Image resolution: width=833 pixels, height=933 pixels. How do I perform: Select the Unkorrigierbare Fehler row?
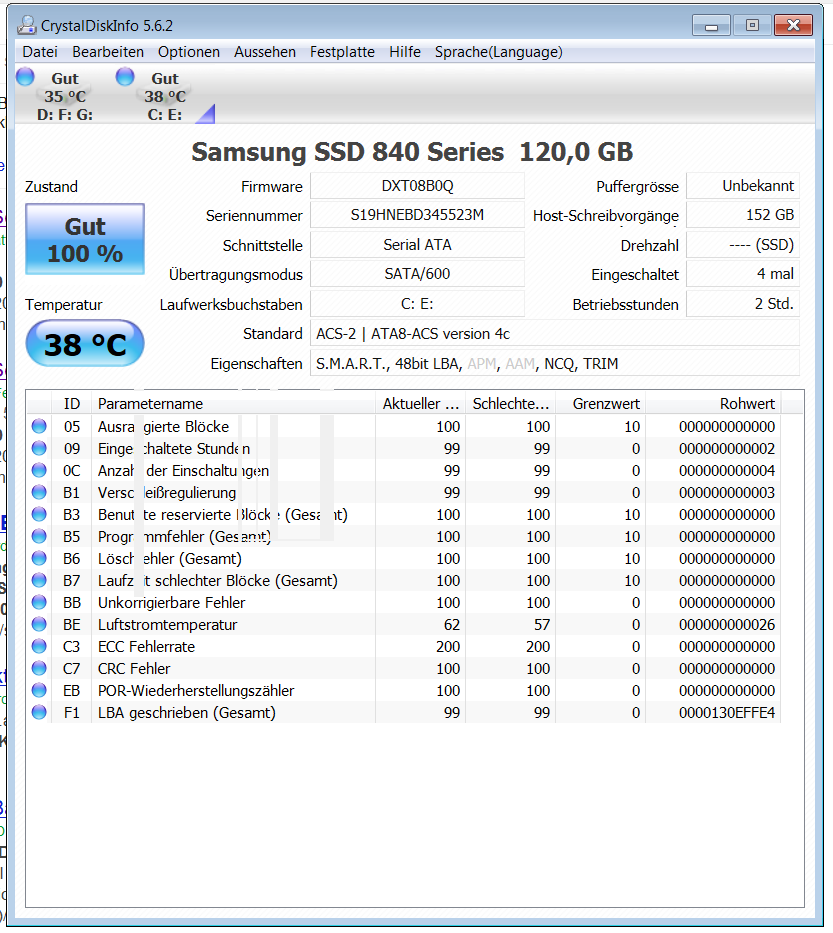coord(403,602)
